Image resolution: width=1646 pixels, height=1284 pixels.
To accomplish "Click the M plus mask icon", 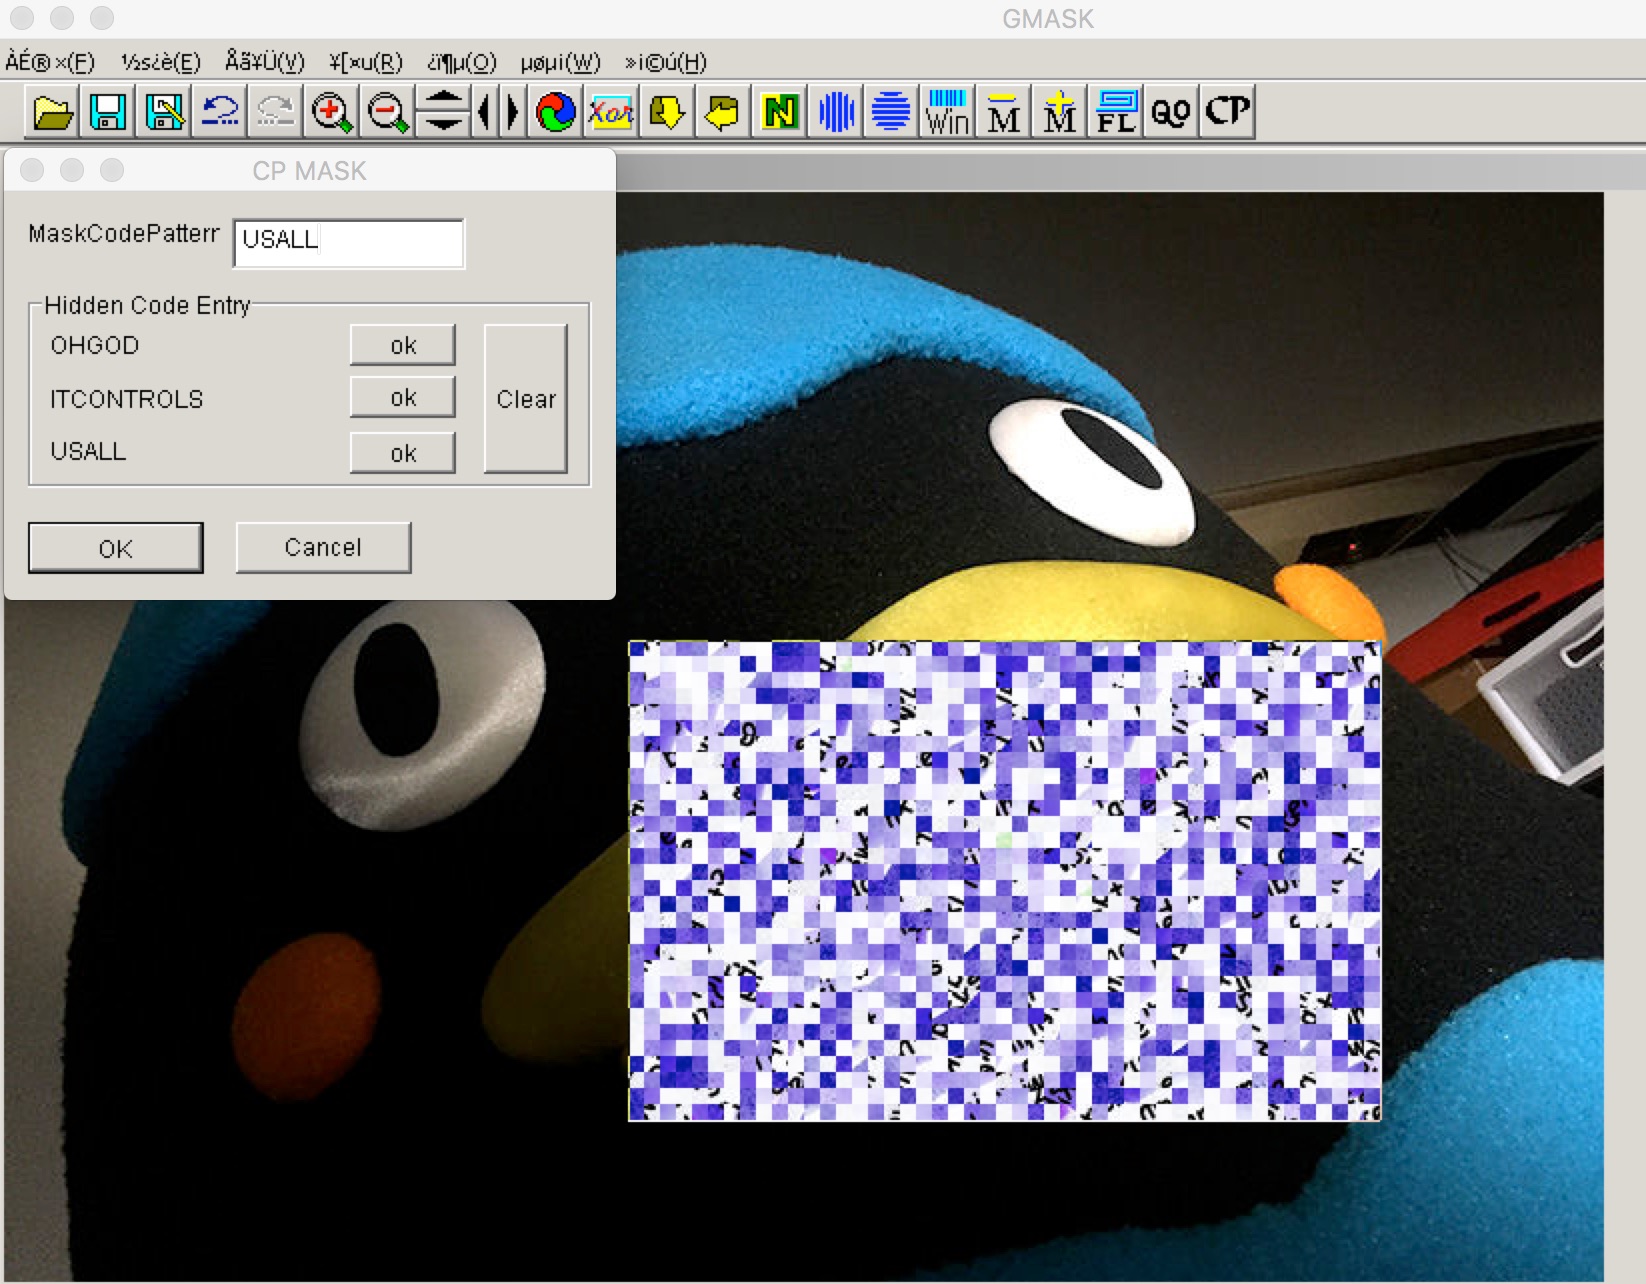I will [x=1059, y=111].
